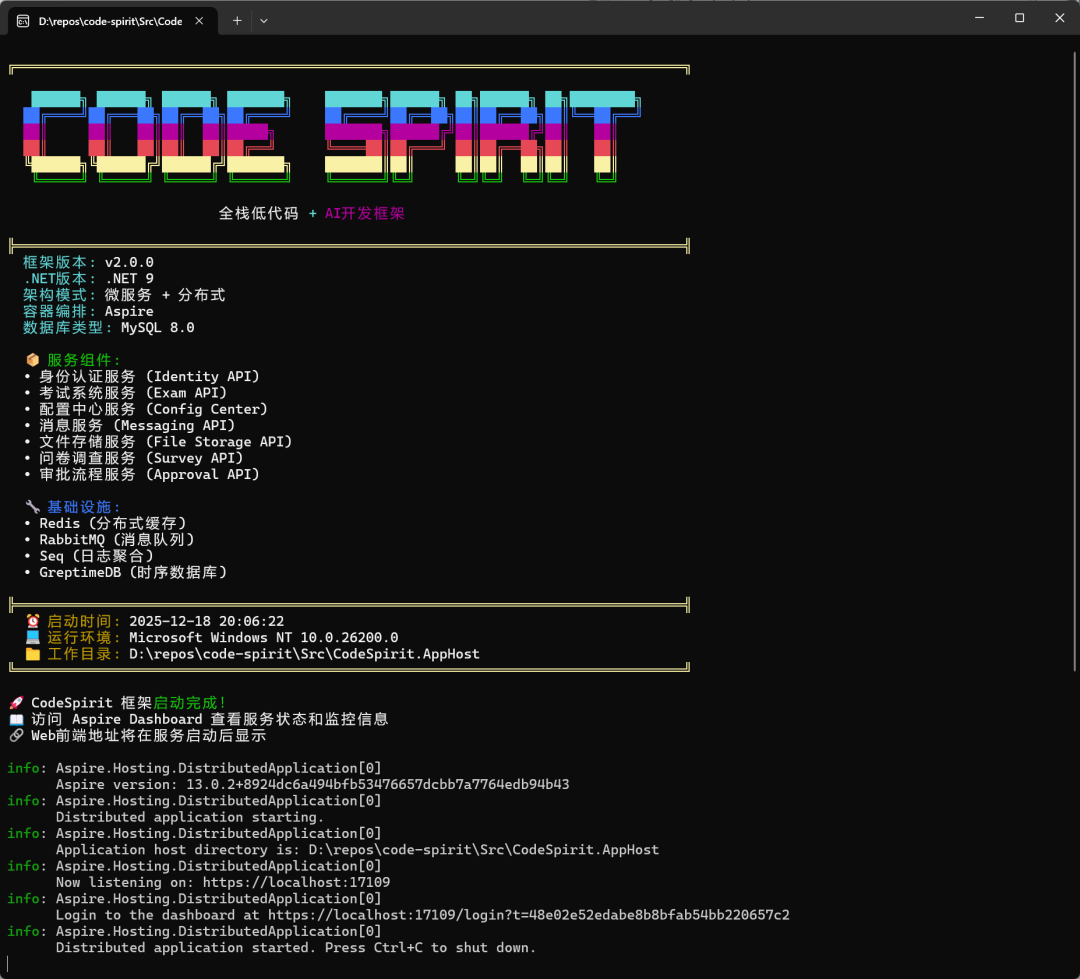
Task: Click the laptop emoji beside 运行环境
Action: [x=32, y=637]
